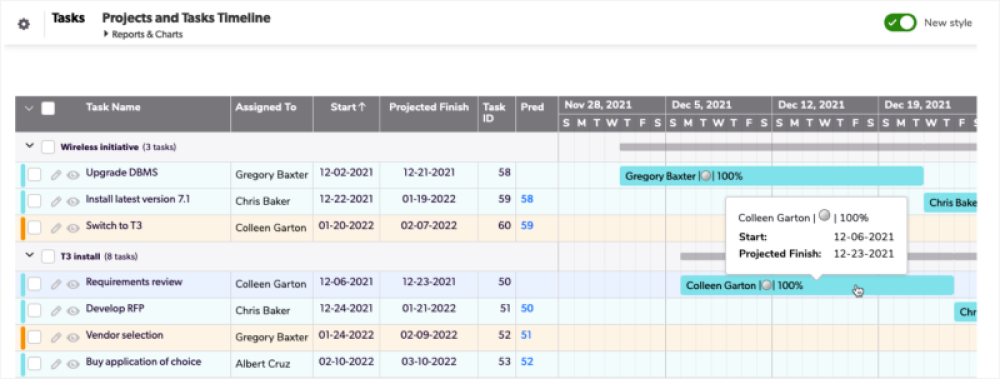The image size is (1000, 379).
Task: Open predecessor link 58
Action: [x=527, y=199]
